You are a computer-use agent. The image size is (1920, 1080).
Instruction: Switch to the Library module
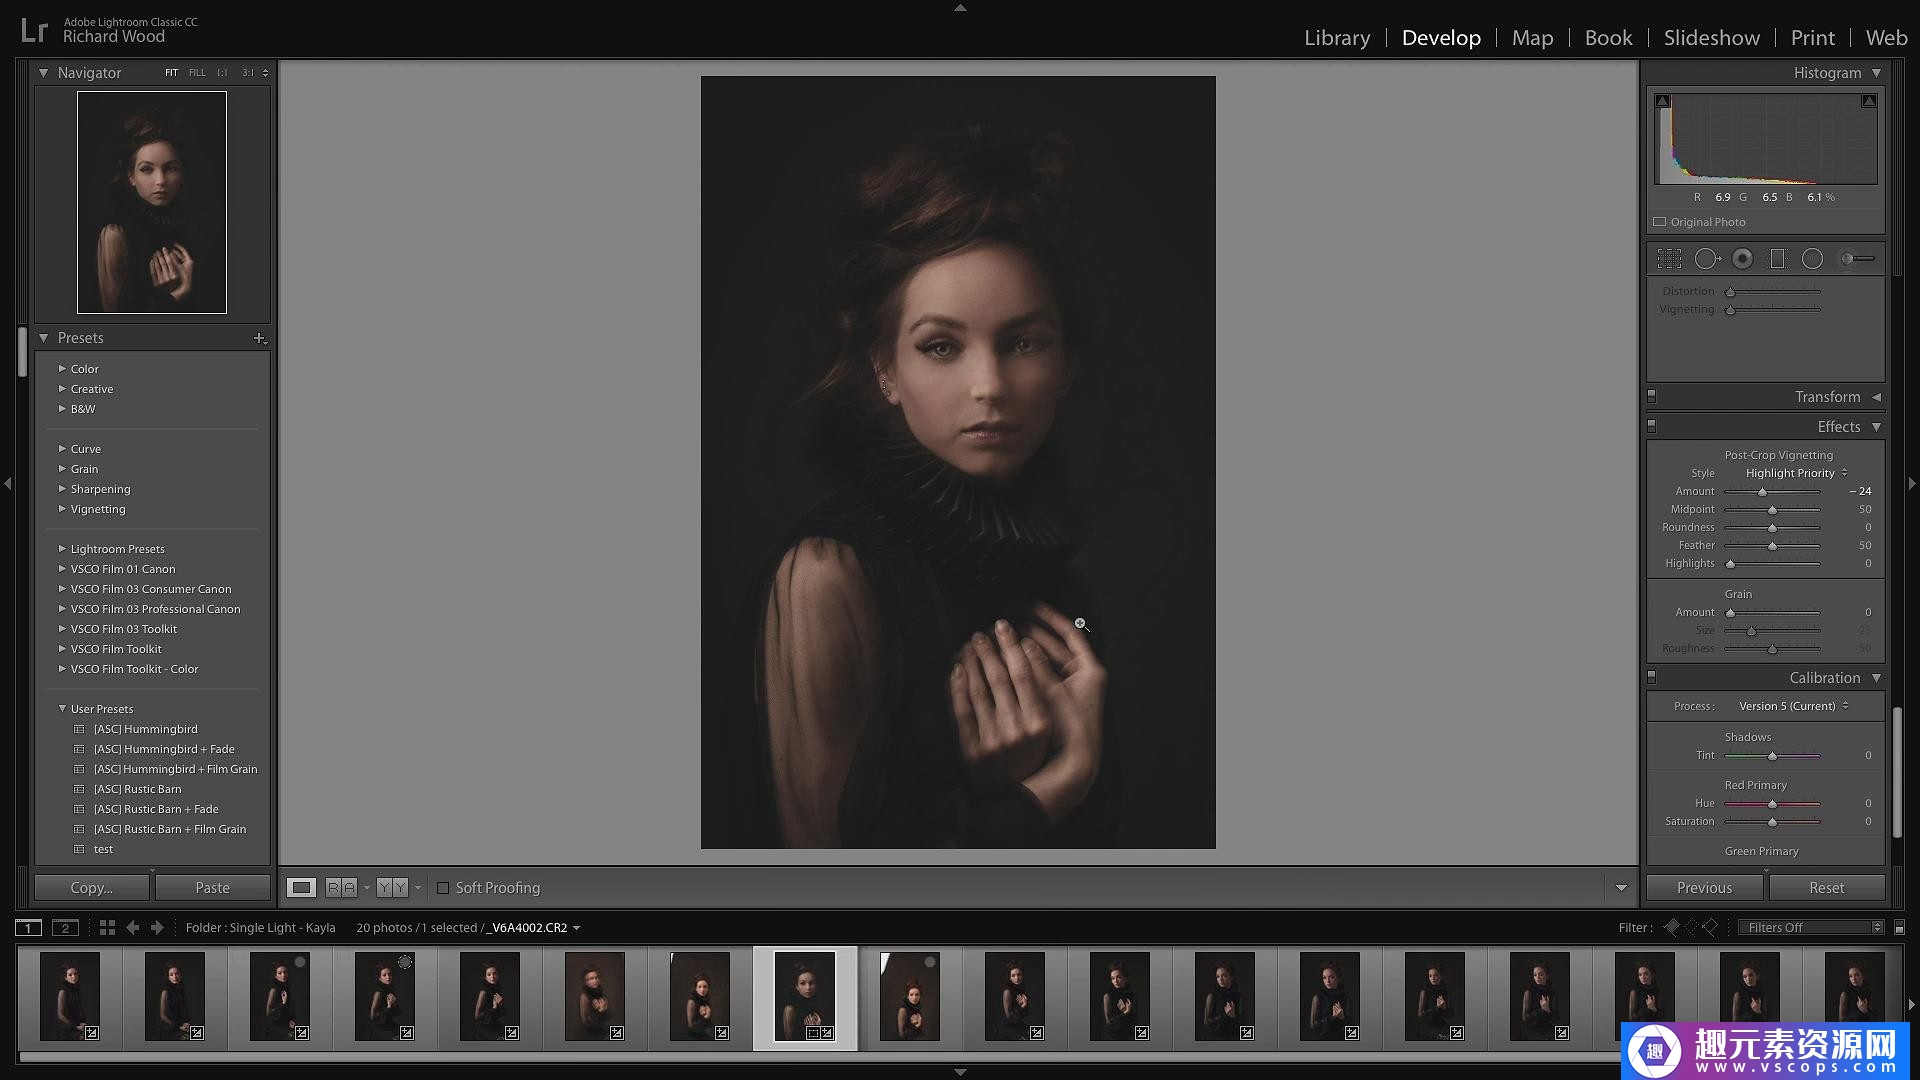point(1336,38)
